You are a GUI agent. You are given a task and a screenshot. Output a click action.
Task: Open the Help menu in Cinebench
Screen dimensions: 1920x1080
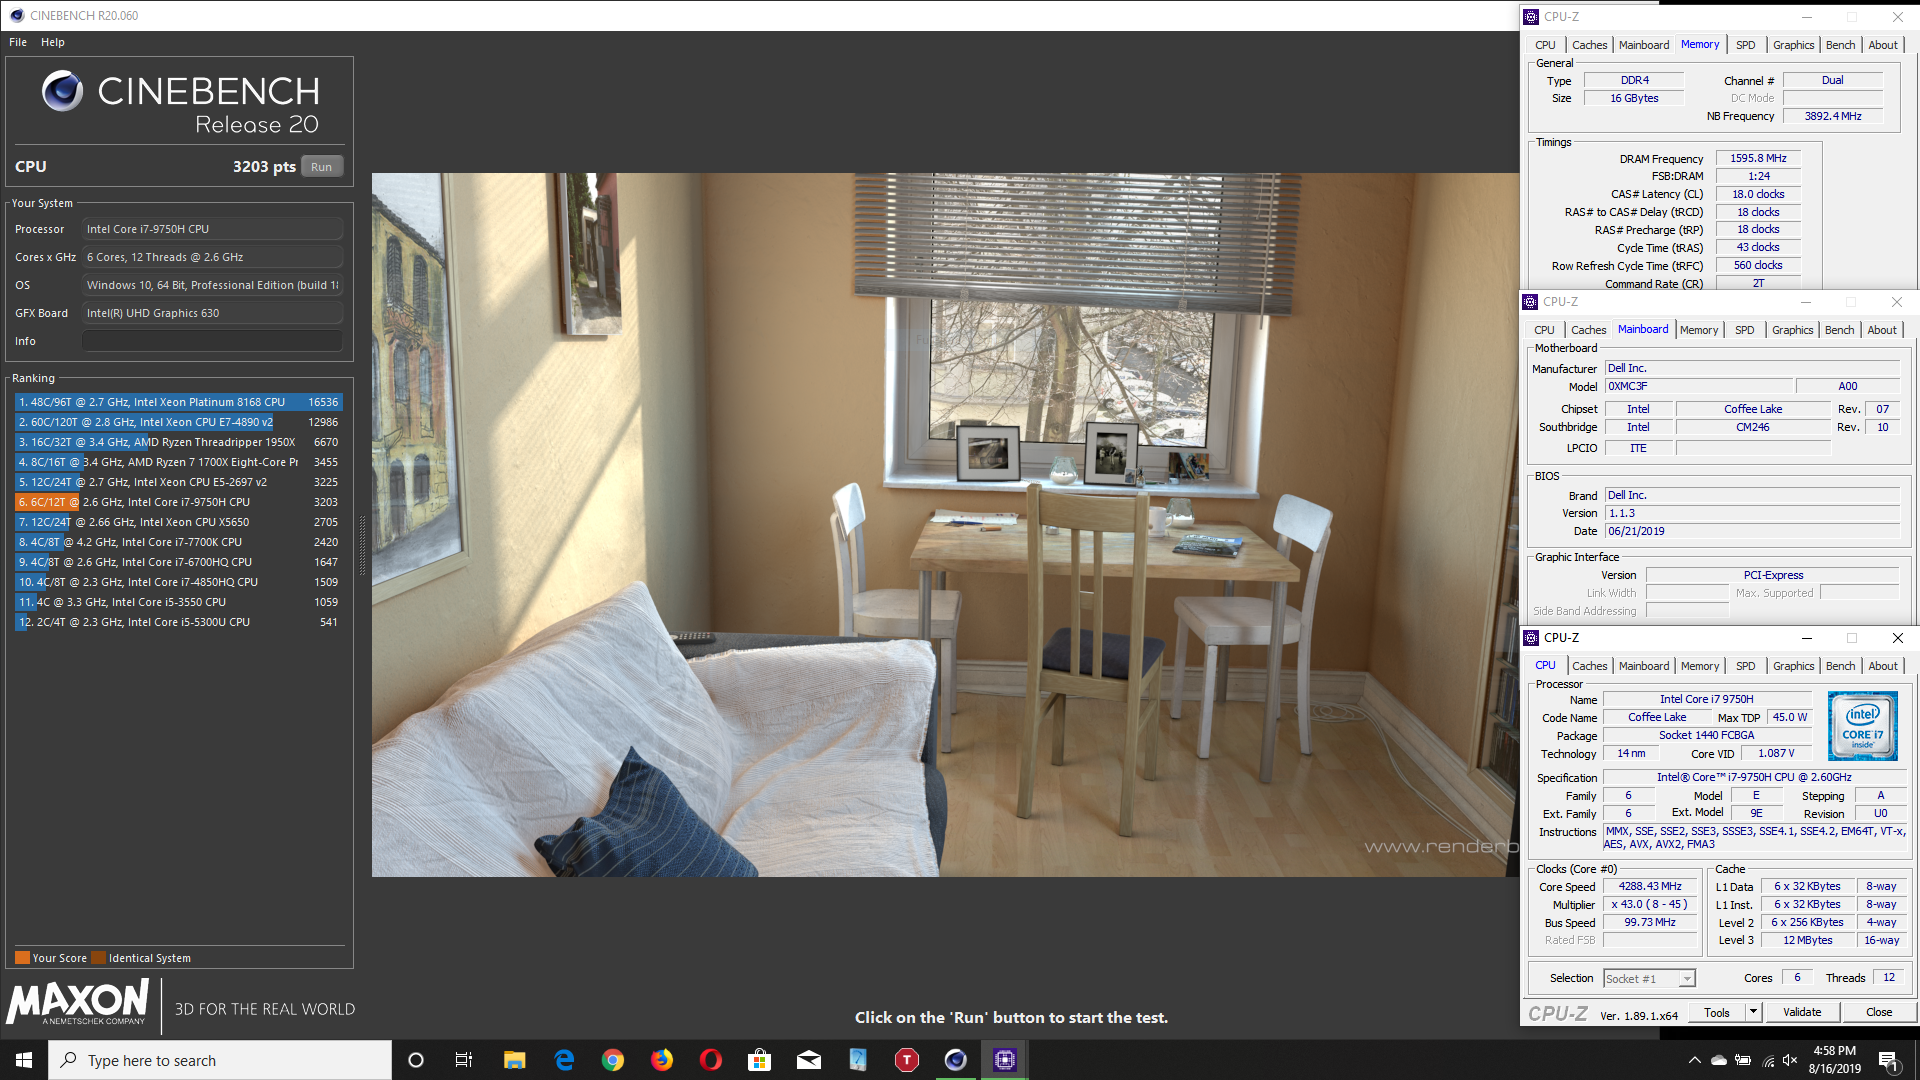pos(53,42)
